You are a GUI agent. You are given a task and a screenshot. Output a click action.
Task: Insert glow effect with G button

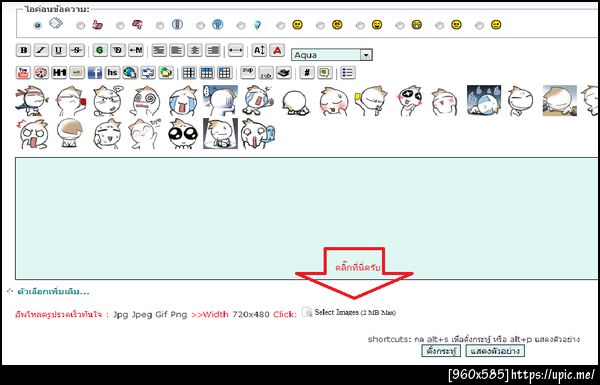100,50
